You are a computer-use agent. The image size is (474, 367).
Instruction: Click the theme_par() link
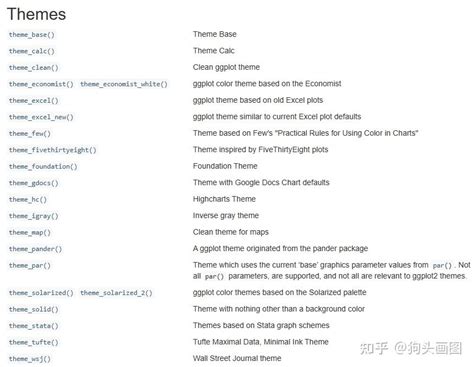click(30, 266)
